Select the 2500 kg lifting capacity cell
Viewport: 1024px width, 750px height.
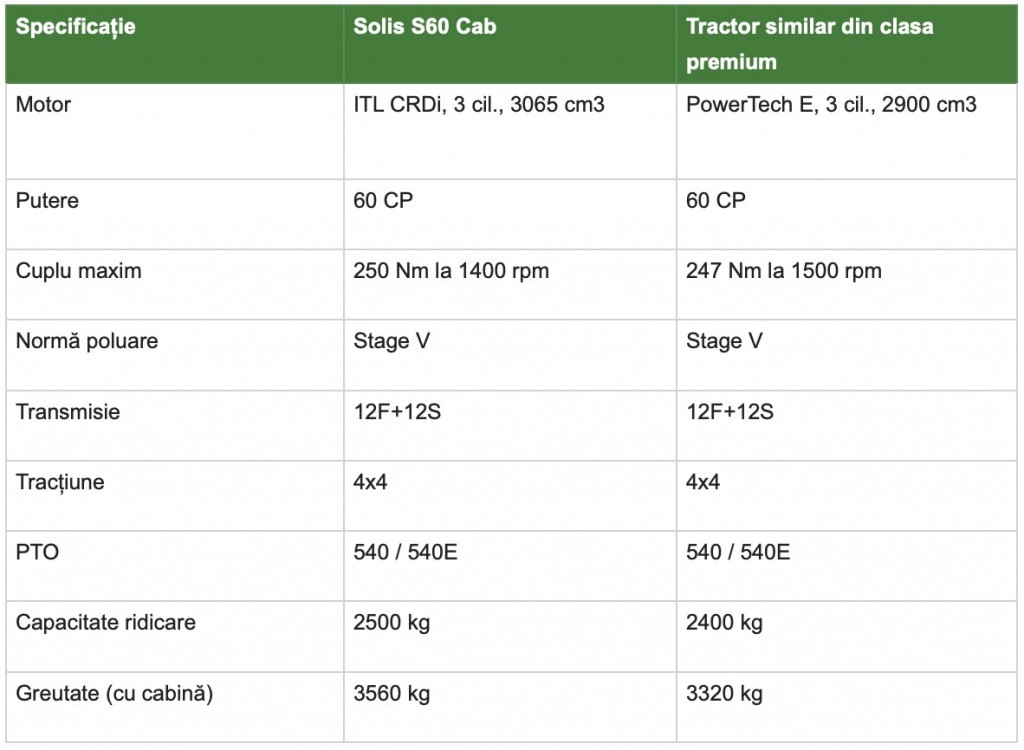tap(392, 622)
